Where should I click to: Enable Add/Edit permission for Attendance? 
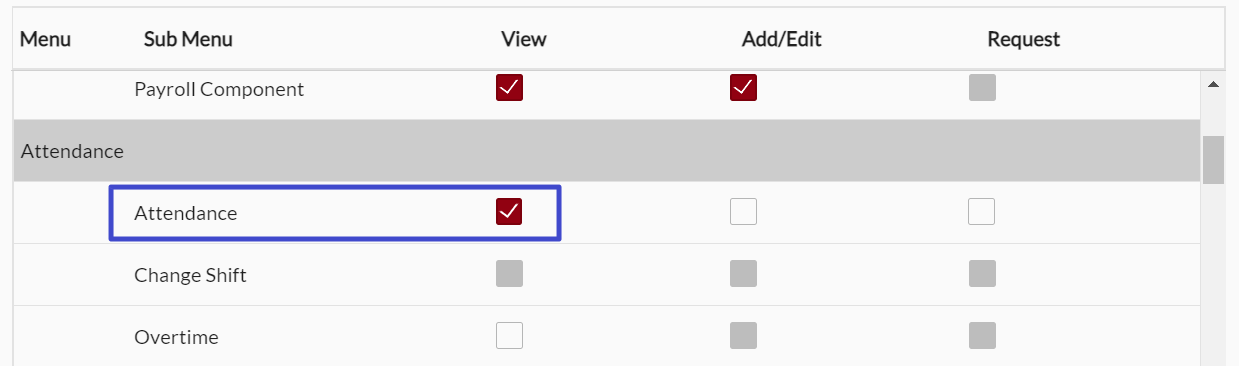click(743, 212)
